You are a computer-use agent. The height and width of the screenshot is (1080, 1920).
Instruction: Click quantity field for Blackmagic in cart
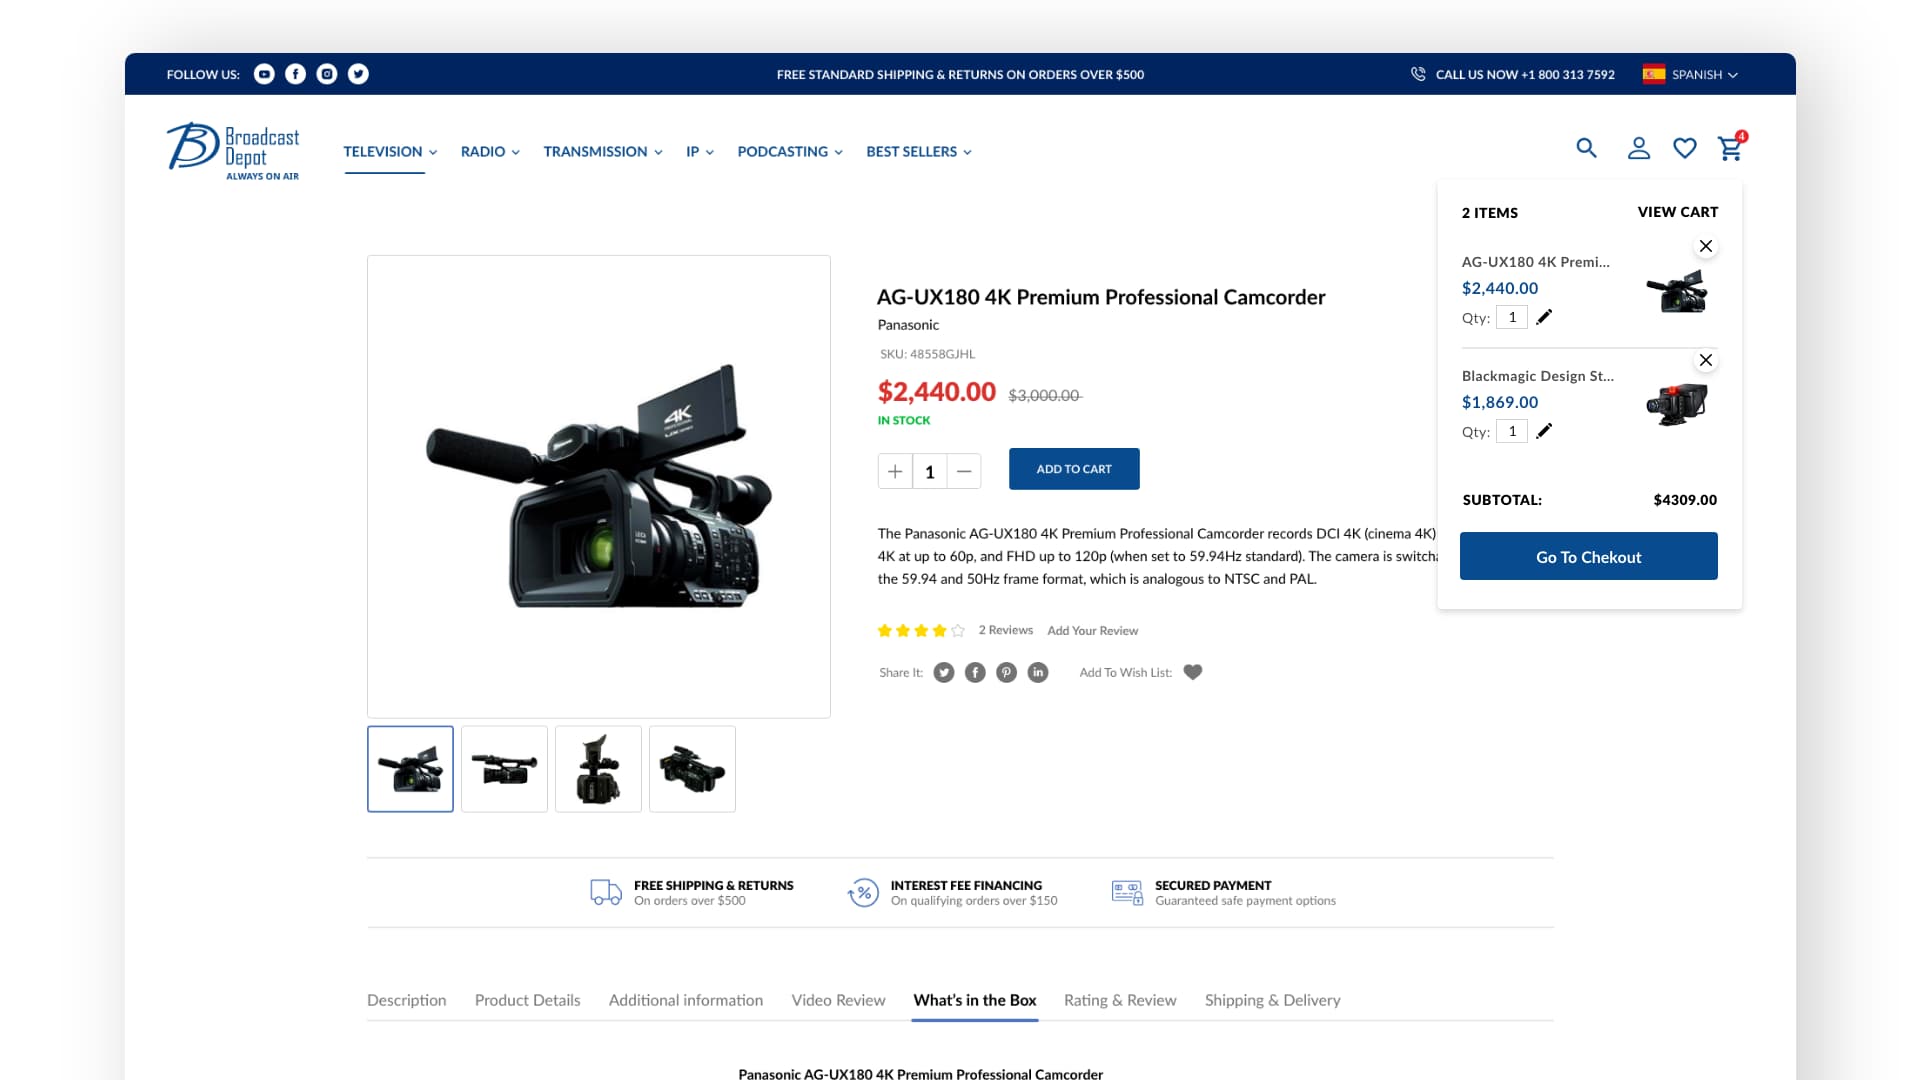[1512, 431]
